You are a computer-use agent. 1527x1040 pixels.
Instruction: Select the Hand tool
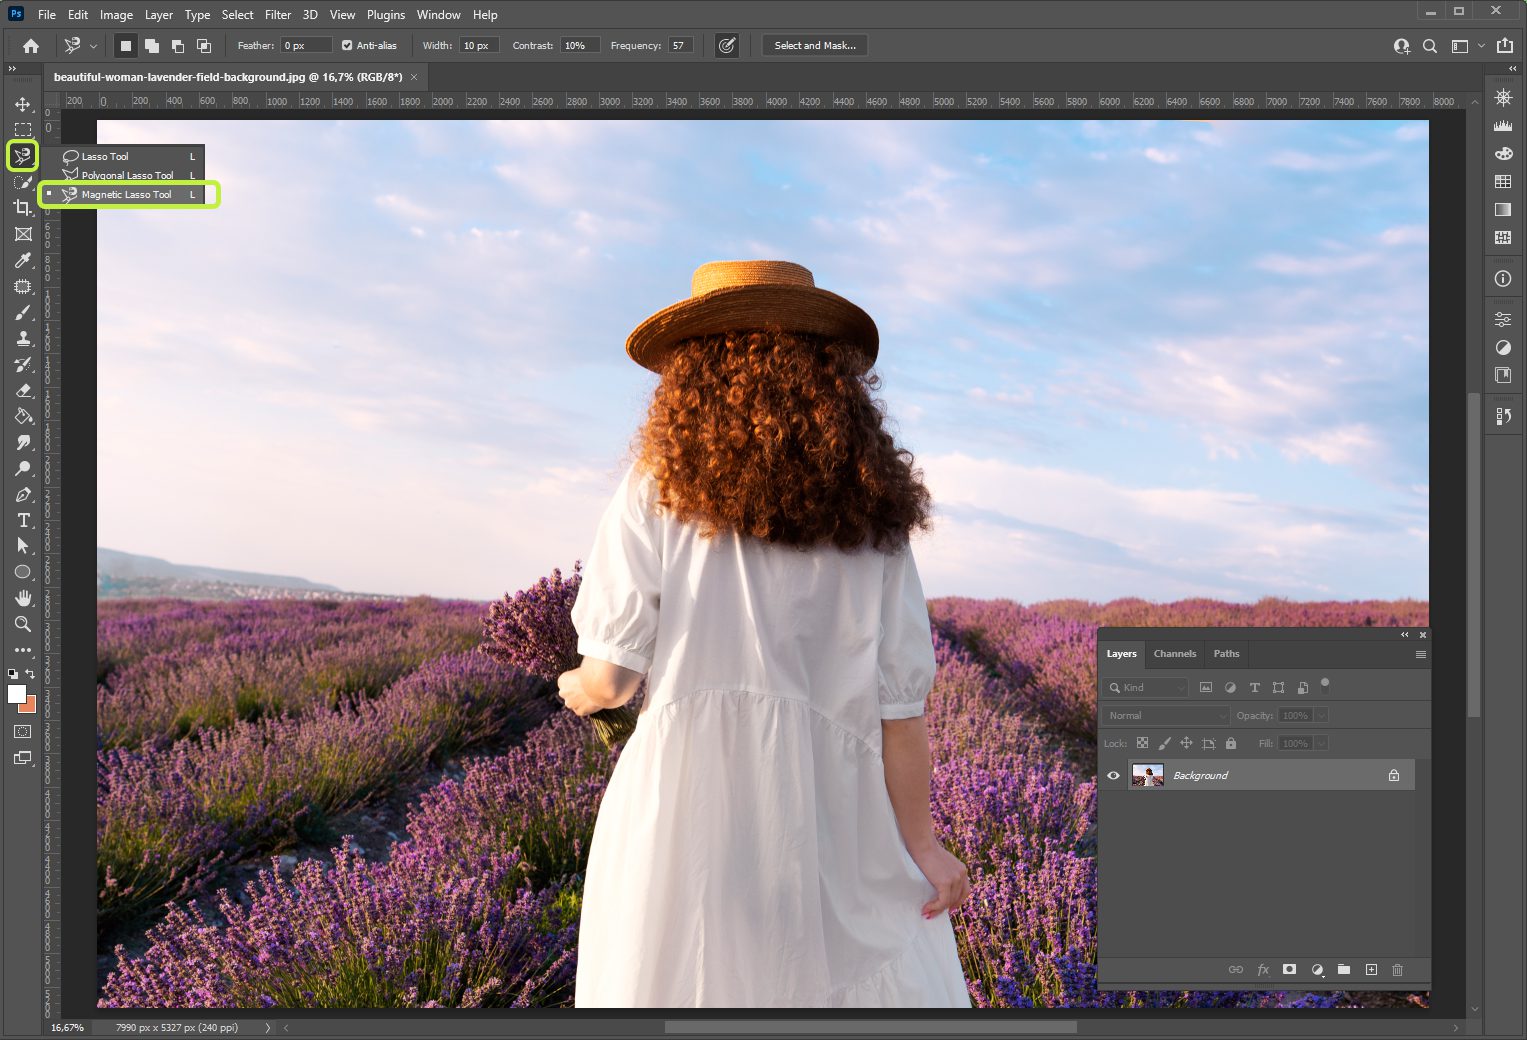coord(23,598)
